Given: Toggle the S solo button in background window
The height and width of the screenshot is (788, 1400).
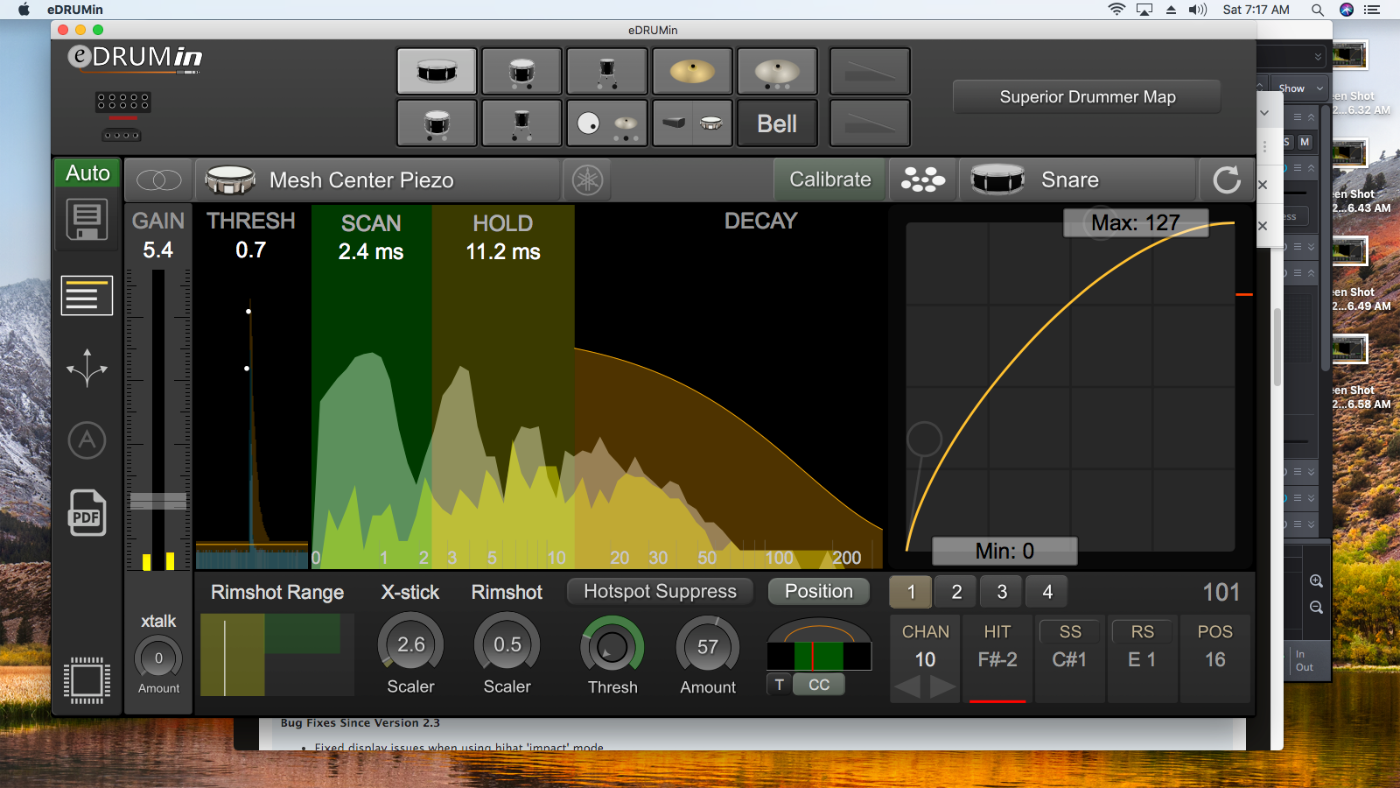Looking at the screenshot, I should tap(1286, 143).
